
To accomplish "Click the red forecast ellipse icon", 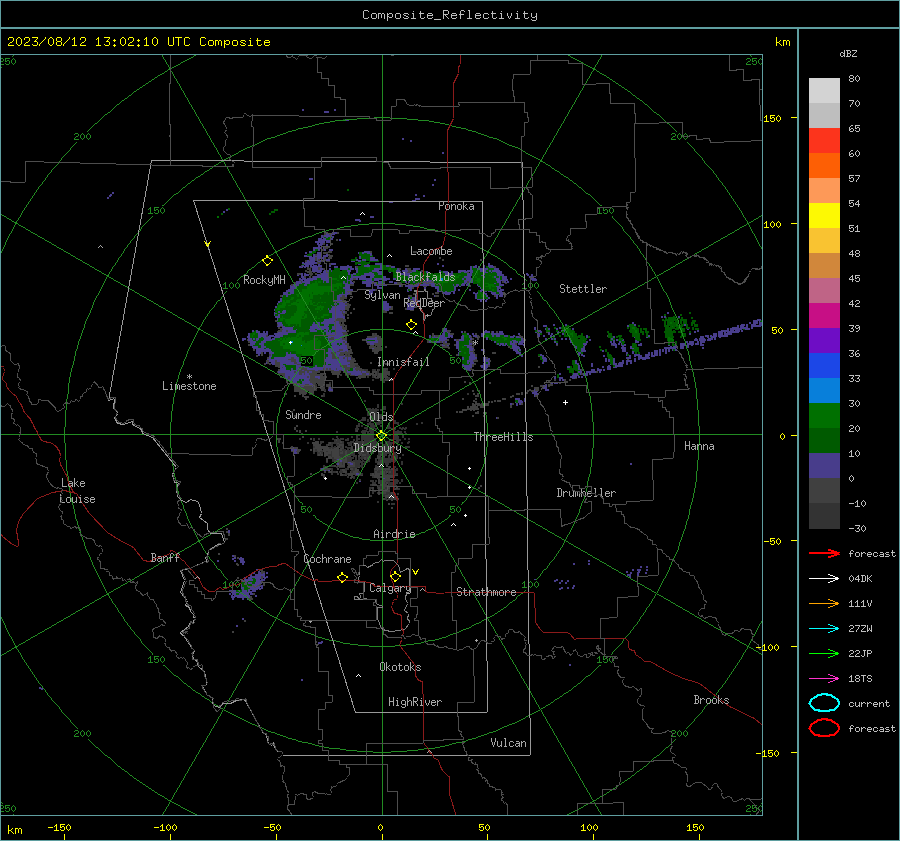I will (x=824, y=728).
